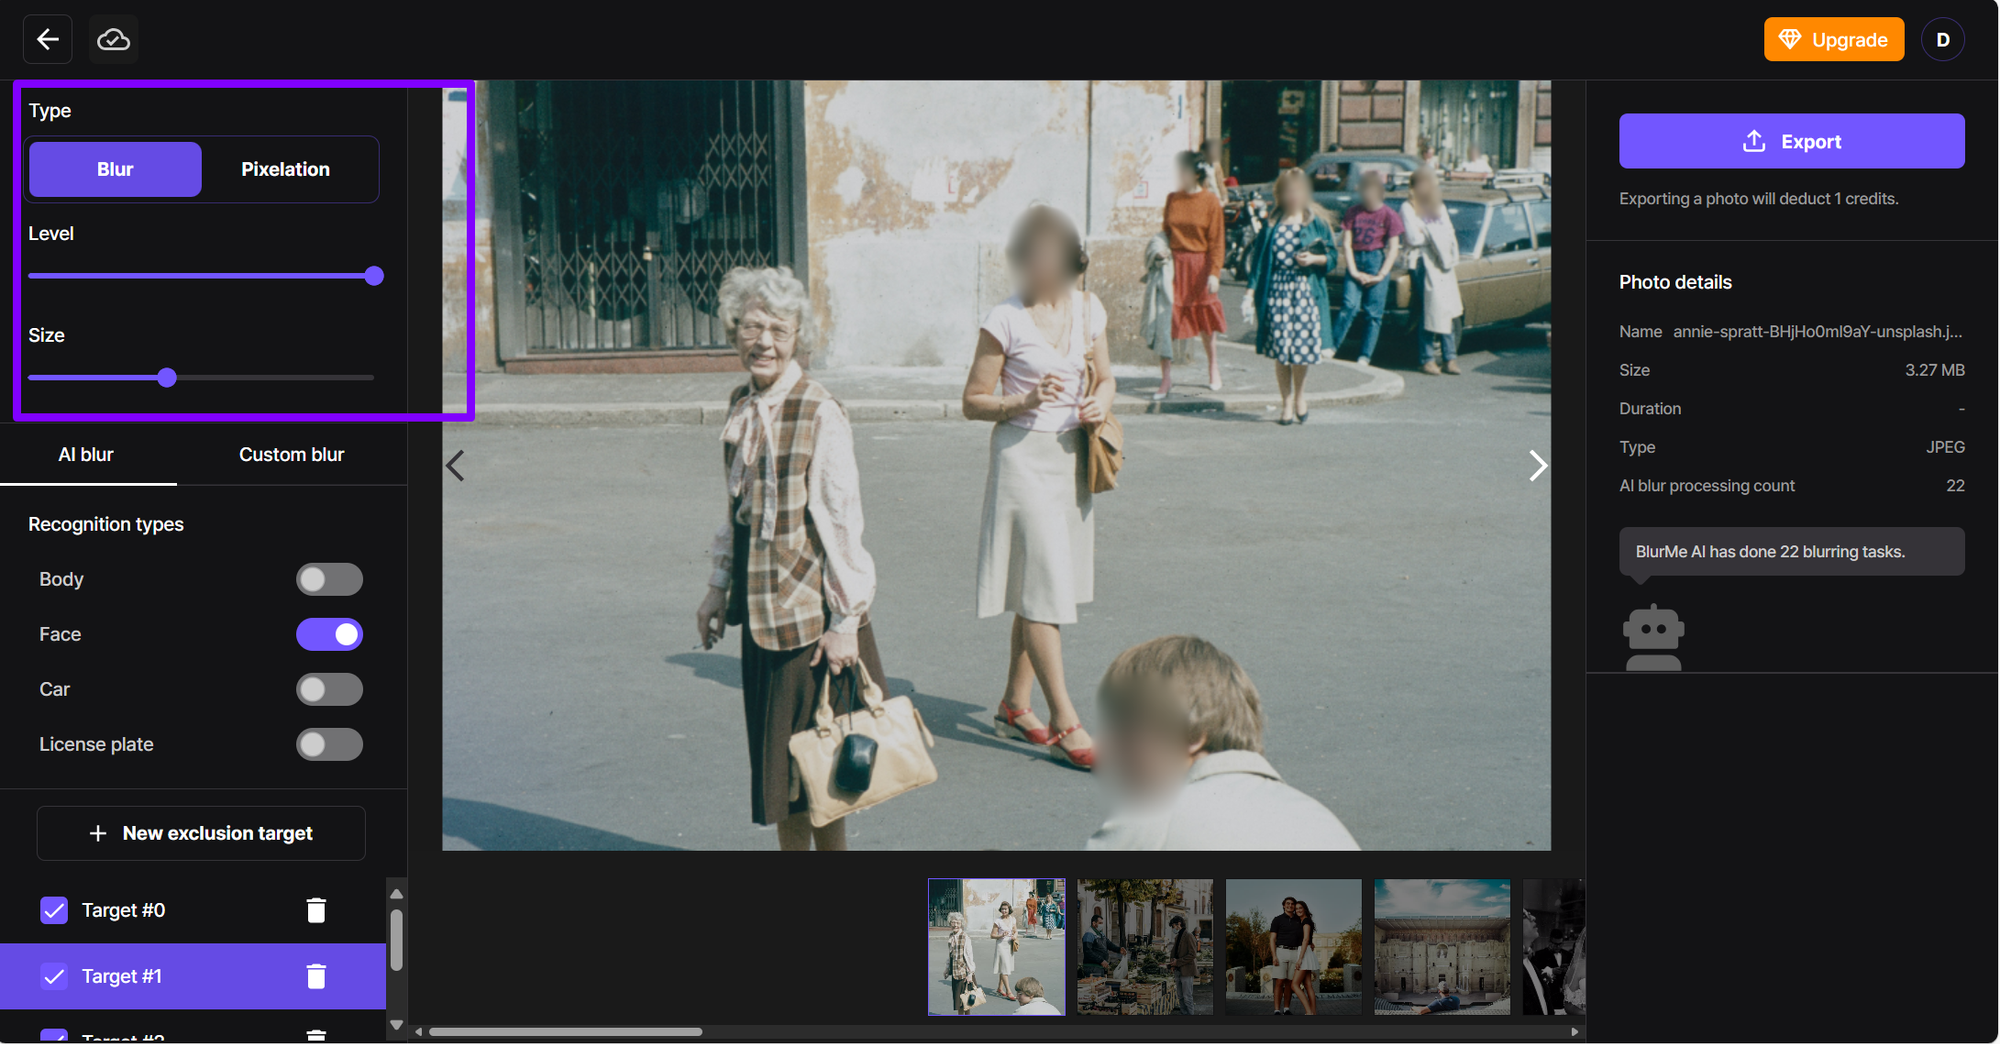Disable Face recognition switch
Image resolution: width=2000 pixels, height=1044 pixels.
click(329, 635)
